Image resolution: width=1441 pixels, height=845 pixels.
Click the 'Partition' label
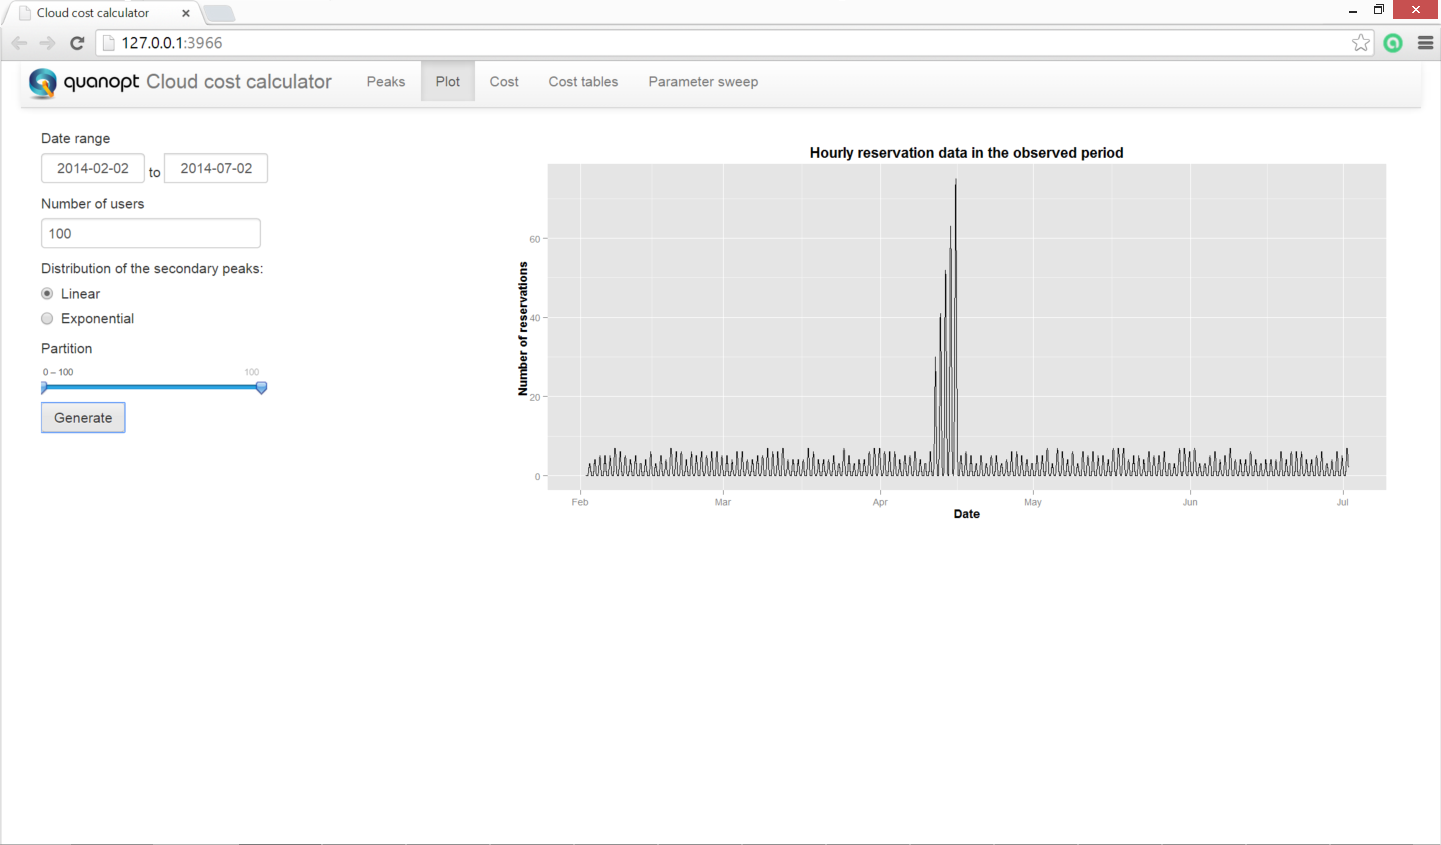(x=67, y=349)
